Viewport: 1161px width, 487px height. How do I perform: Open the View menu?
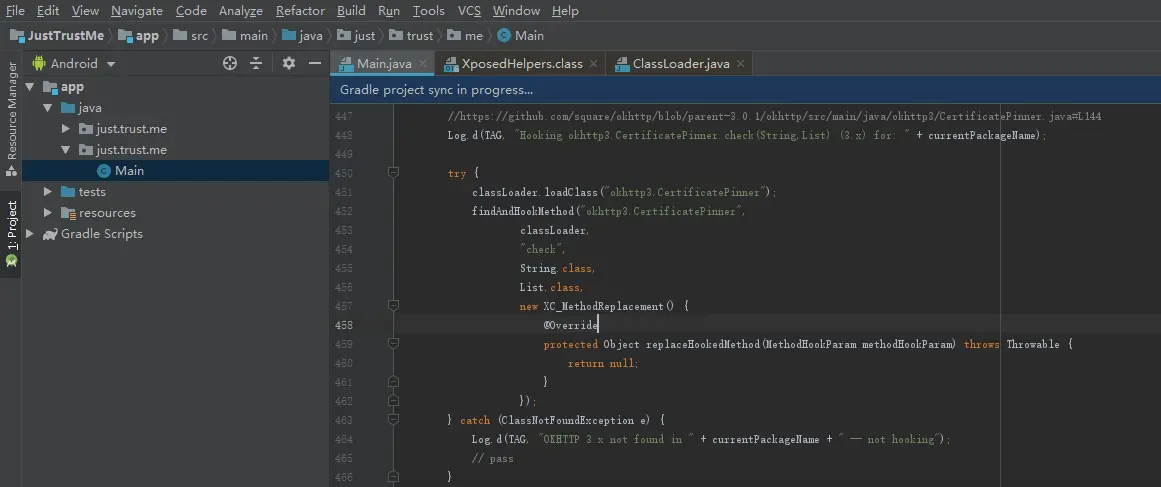tap(85, 11)
